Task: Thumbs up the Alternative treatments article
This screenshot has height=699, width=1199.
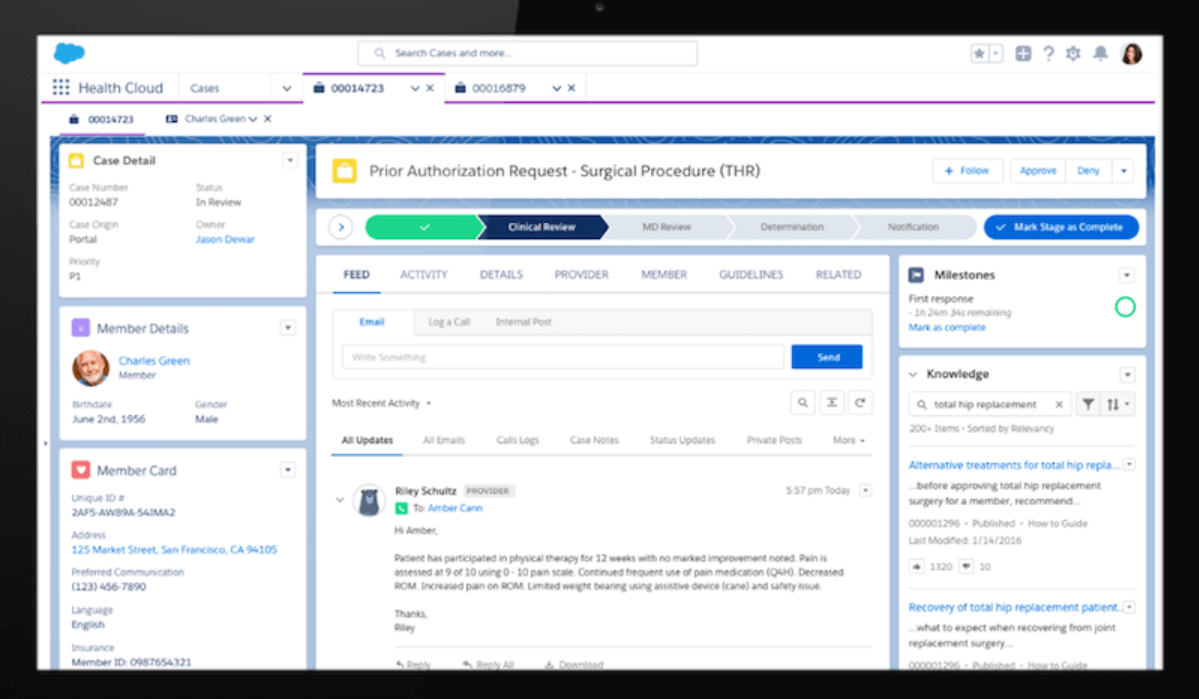Action: point(917,566)
